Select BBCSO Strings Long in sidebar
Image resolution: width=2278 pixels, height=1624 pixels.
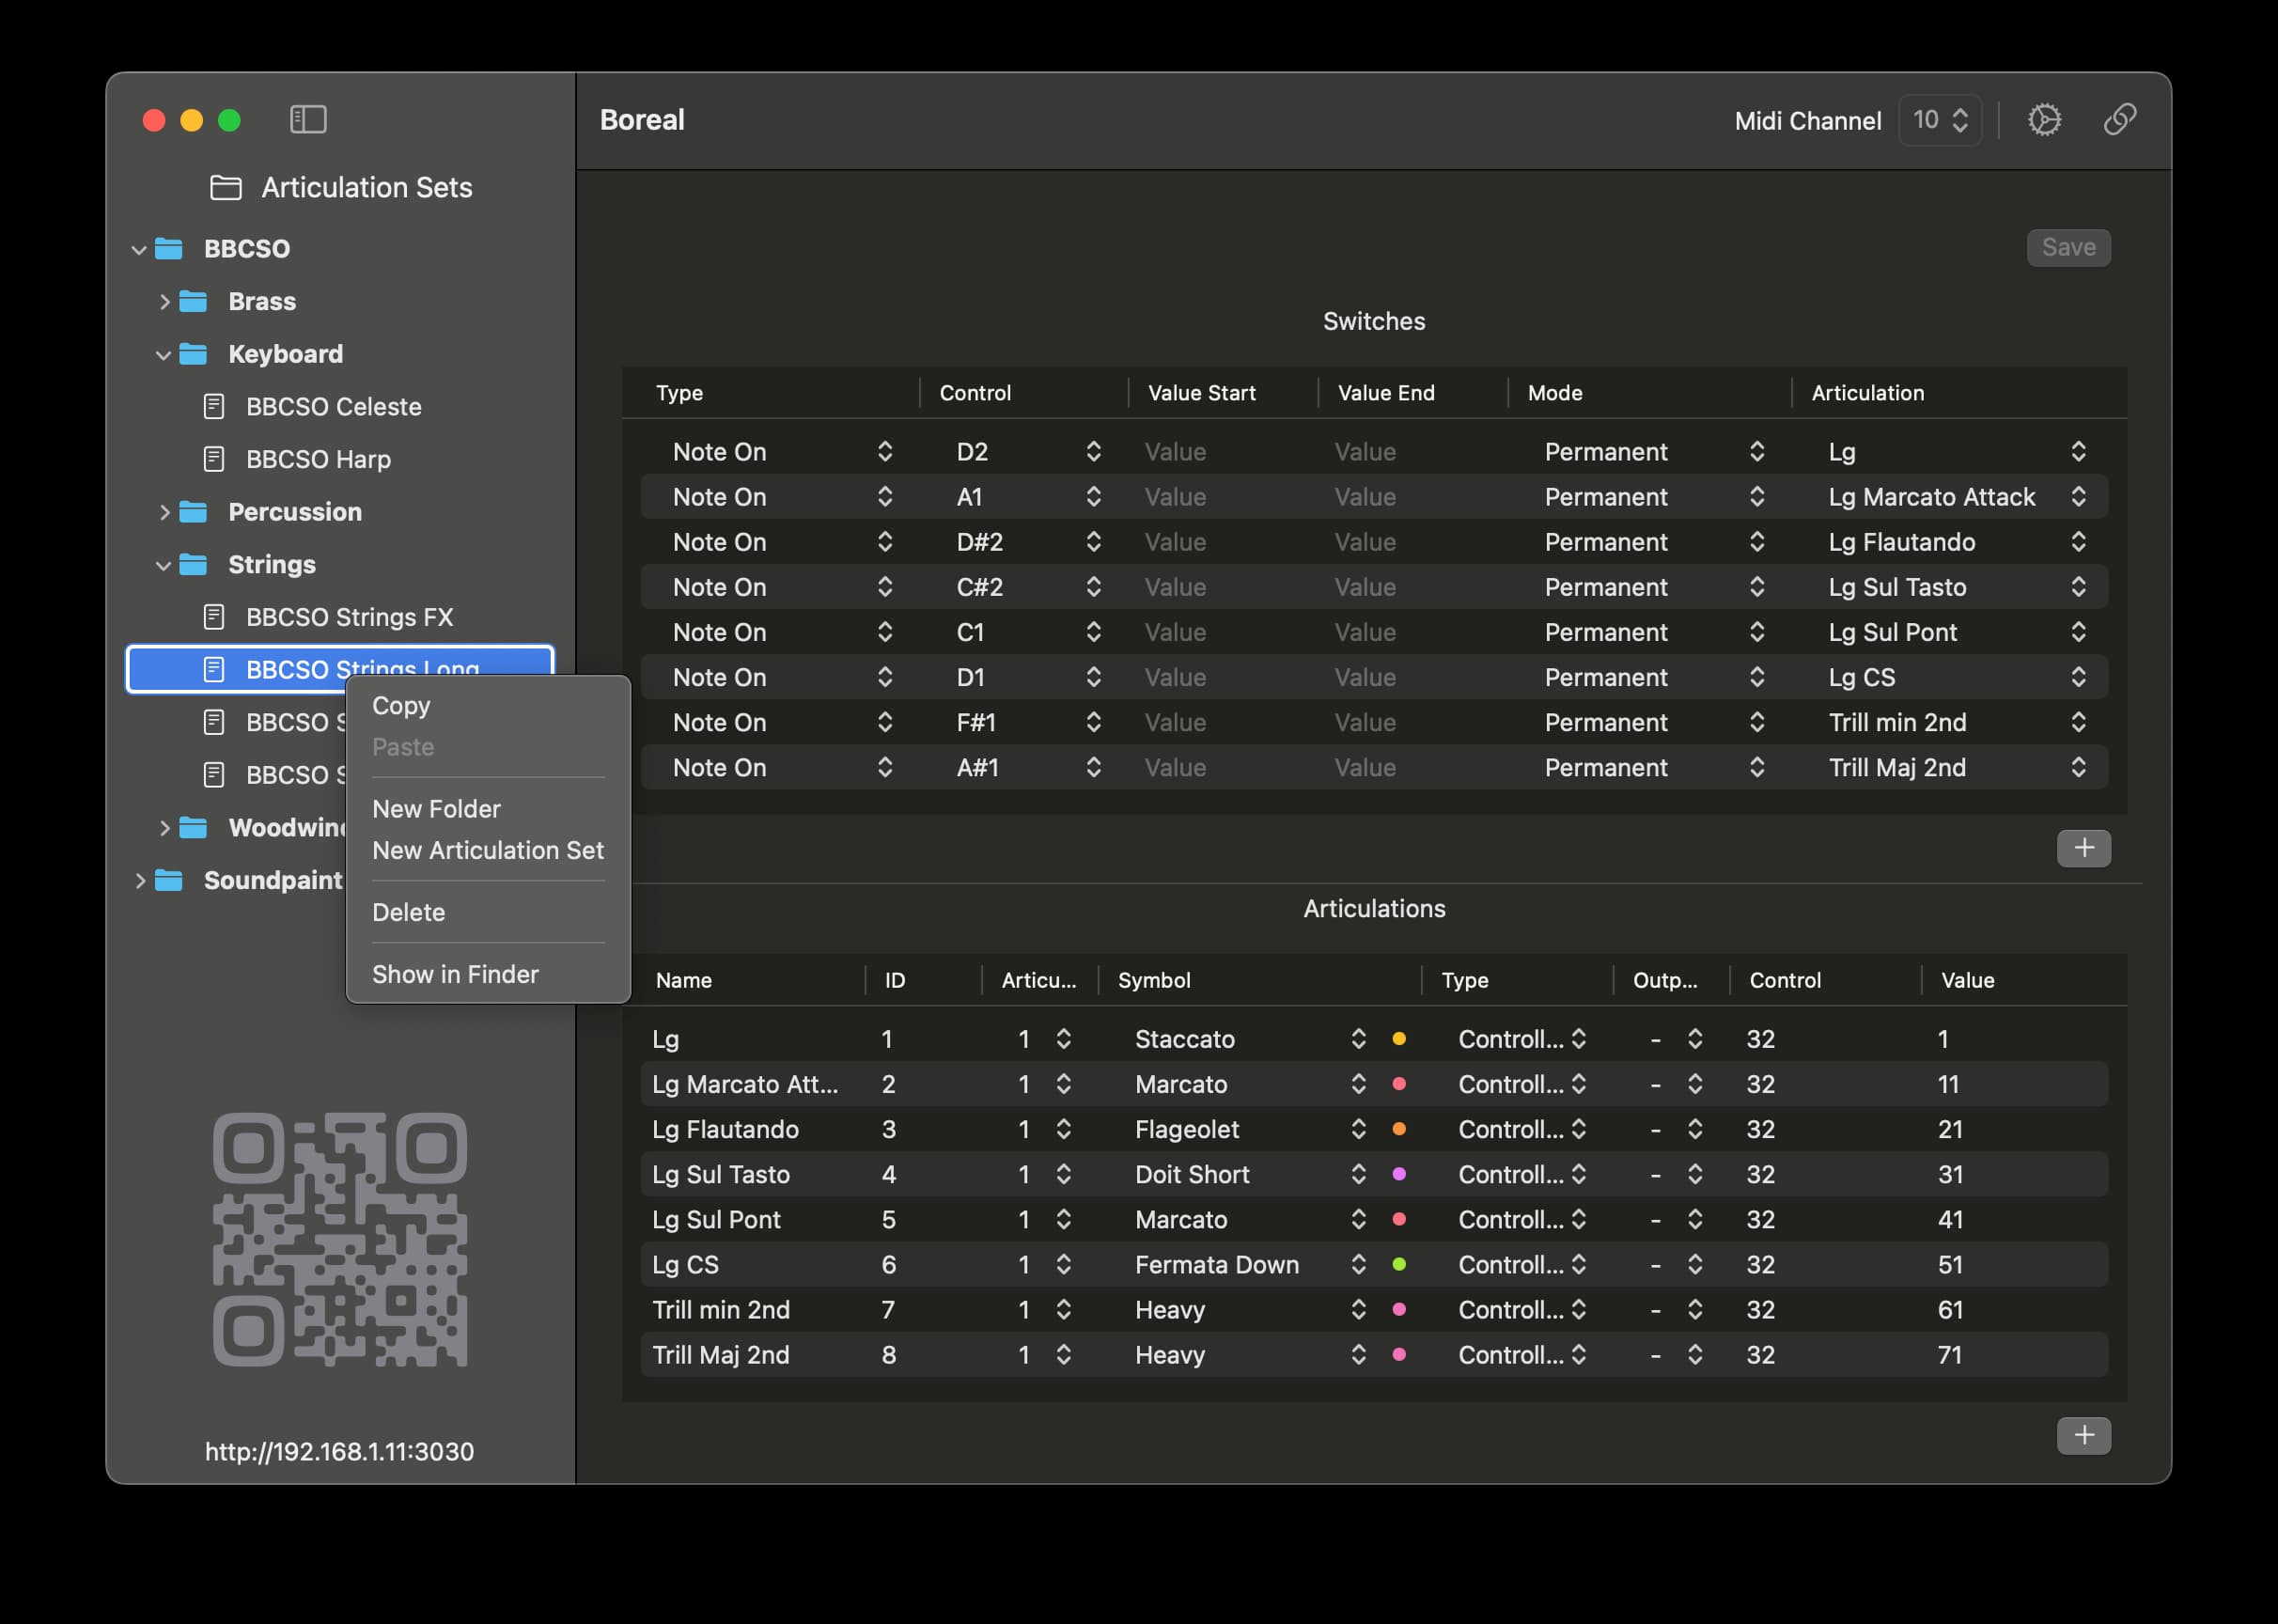[x=340, y=669]
